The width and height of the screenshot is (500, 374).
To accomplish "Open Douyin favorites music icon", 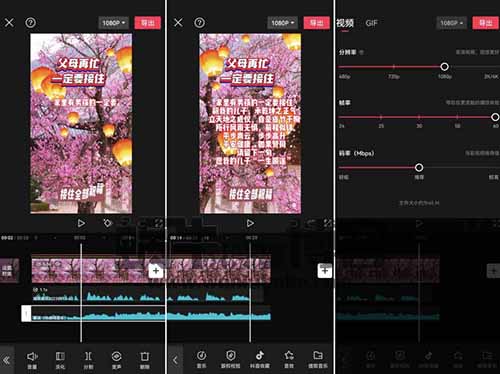I will (260, 359).
